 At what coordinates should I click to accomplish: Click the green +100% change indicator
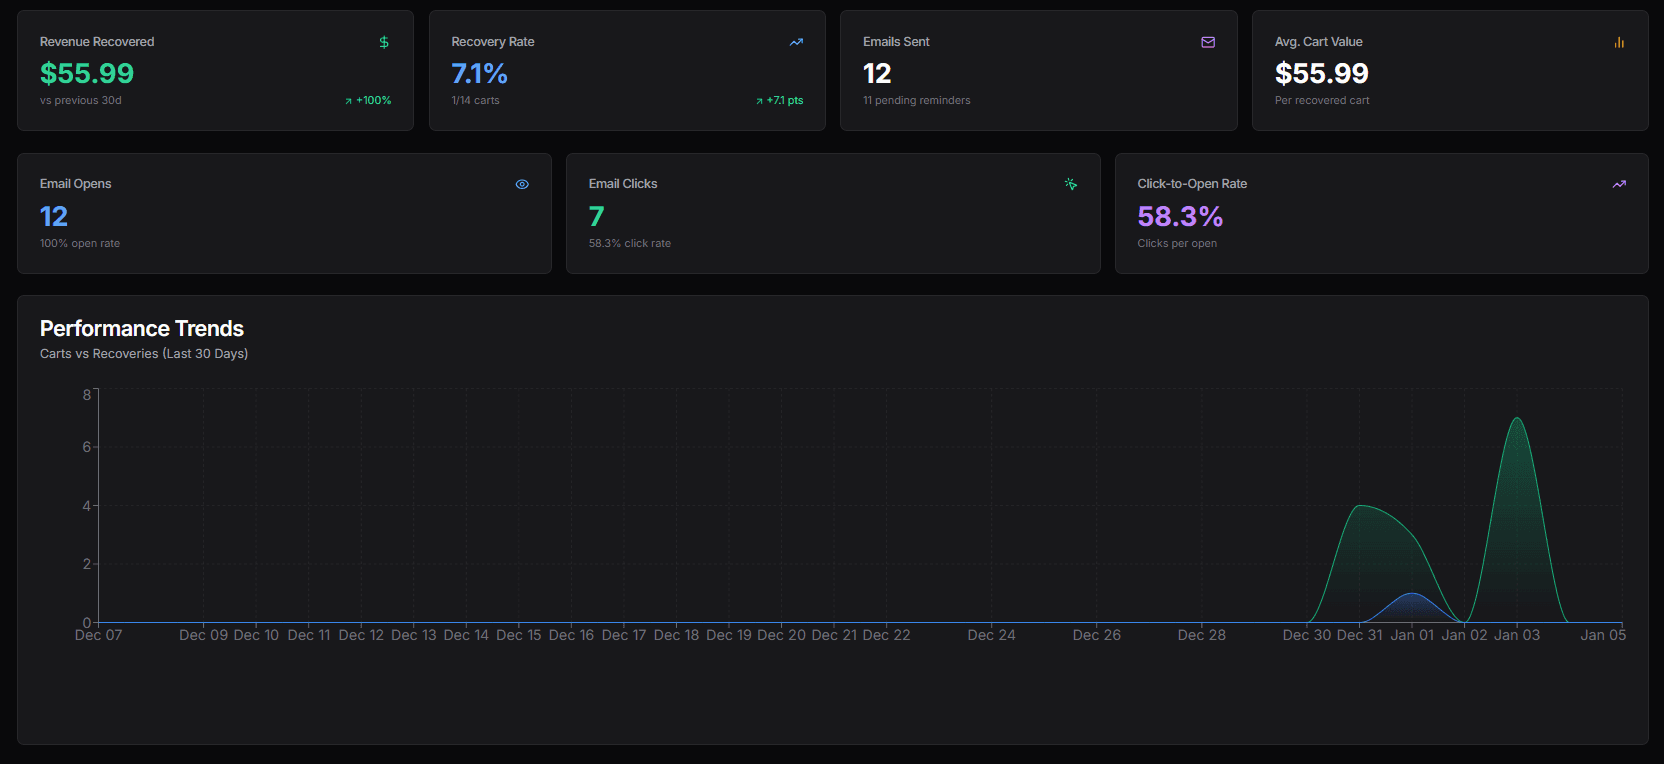(368, 100)
